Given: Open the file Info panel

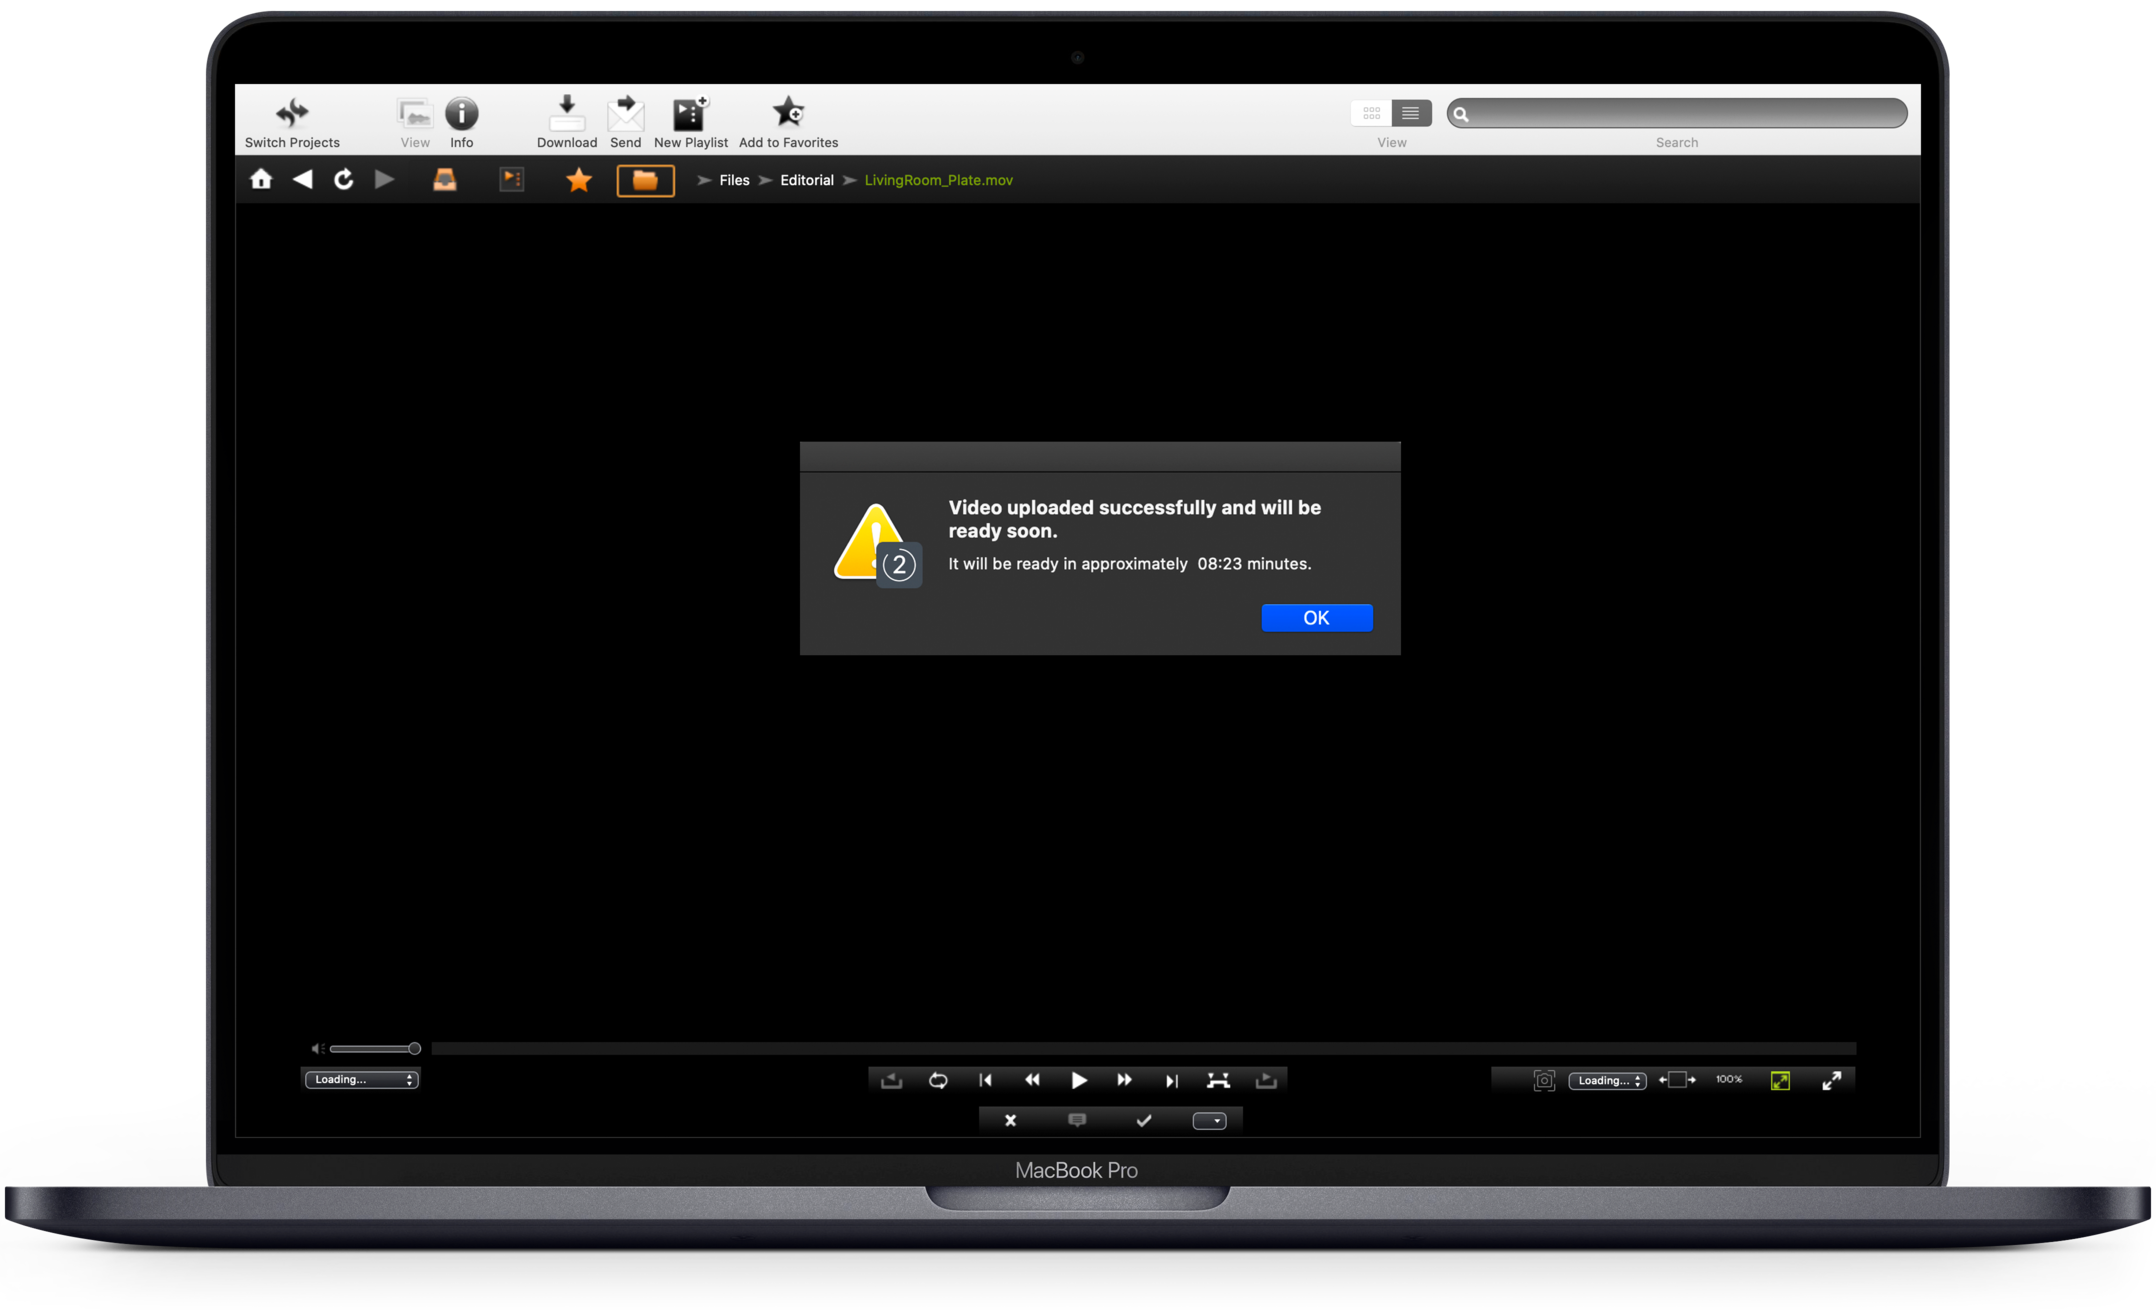Looking at the screenshot, I should coord(461,113).
